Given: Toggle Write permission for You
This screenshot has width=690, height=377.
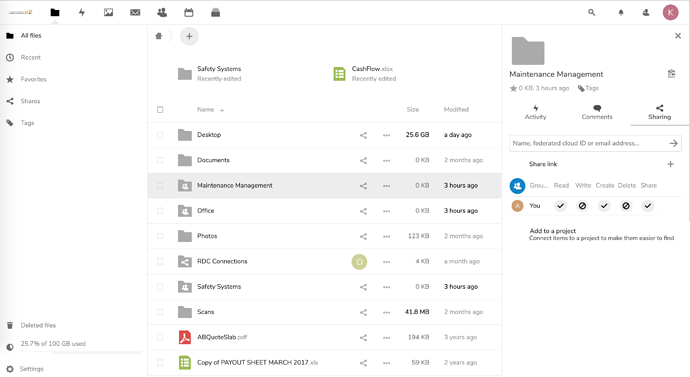Looking at the screenshot, I should click(582, 206).
